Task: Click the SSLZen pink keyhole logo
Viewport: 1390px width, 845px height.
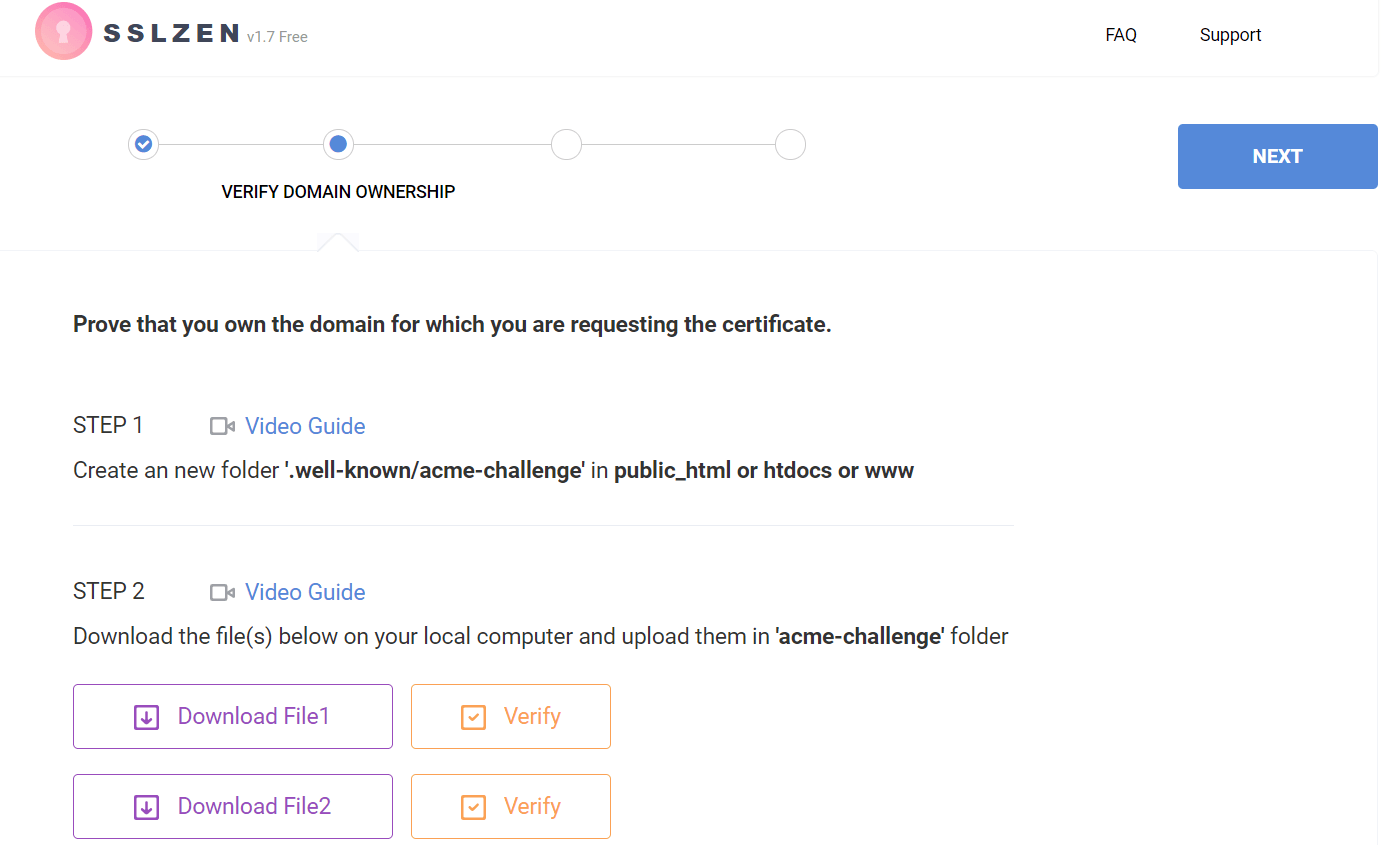Action: tap(64, 31)
